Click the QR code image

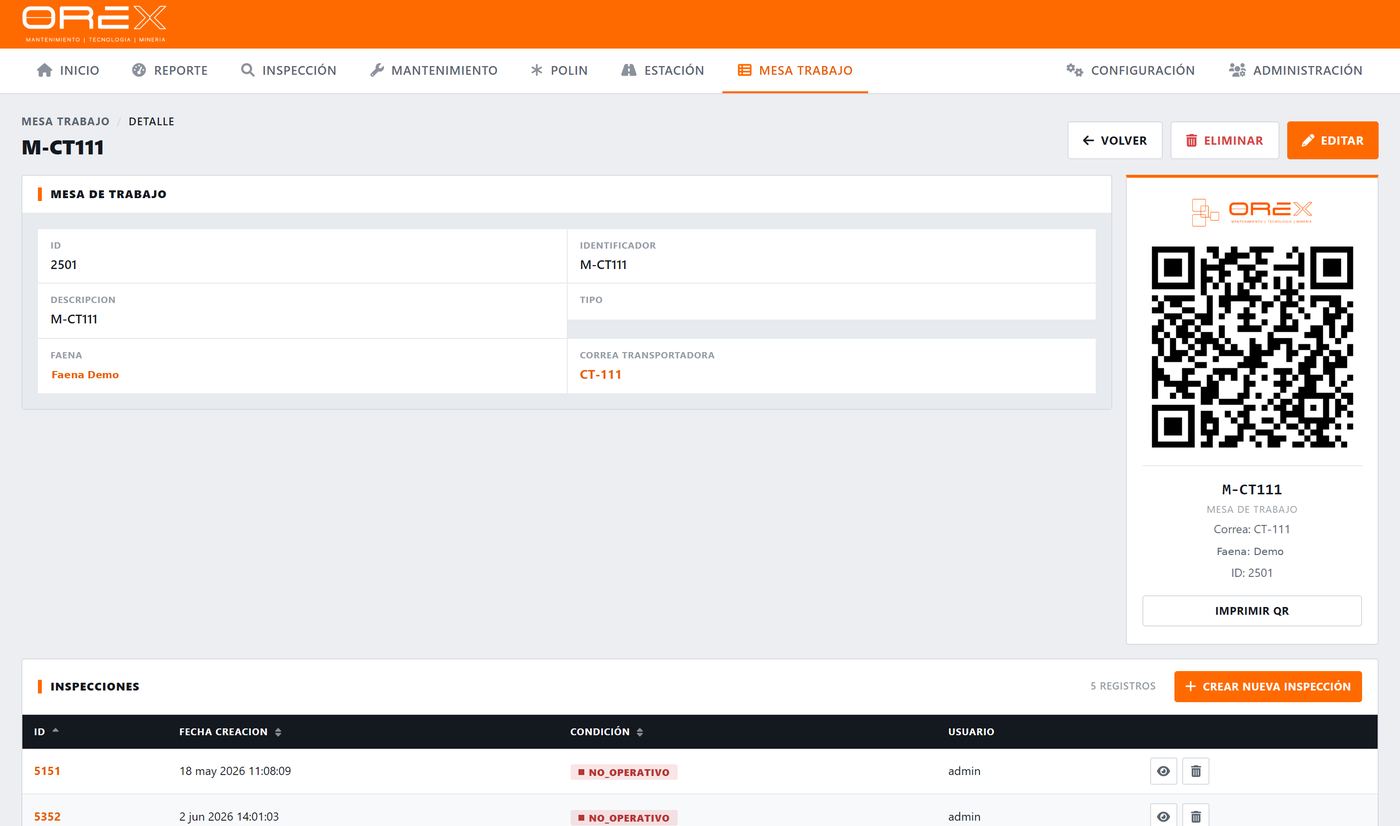pos(1252,347)
